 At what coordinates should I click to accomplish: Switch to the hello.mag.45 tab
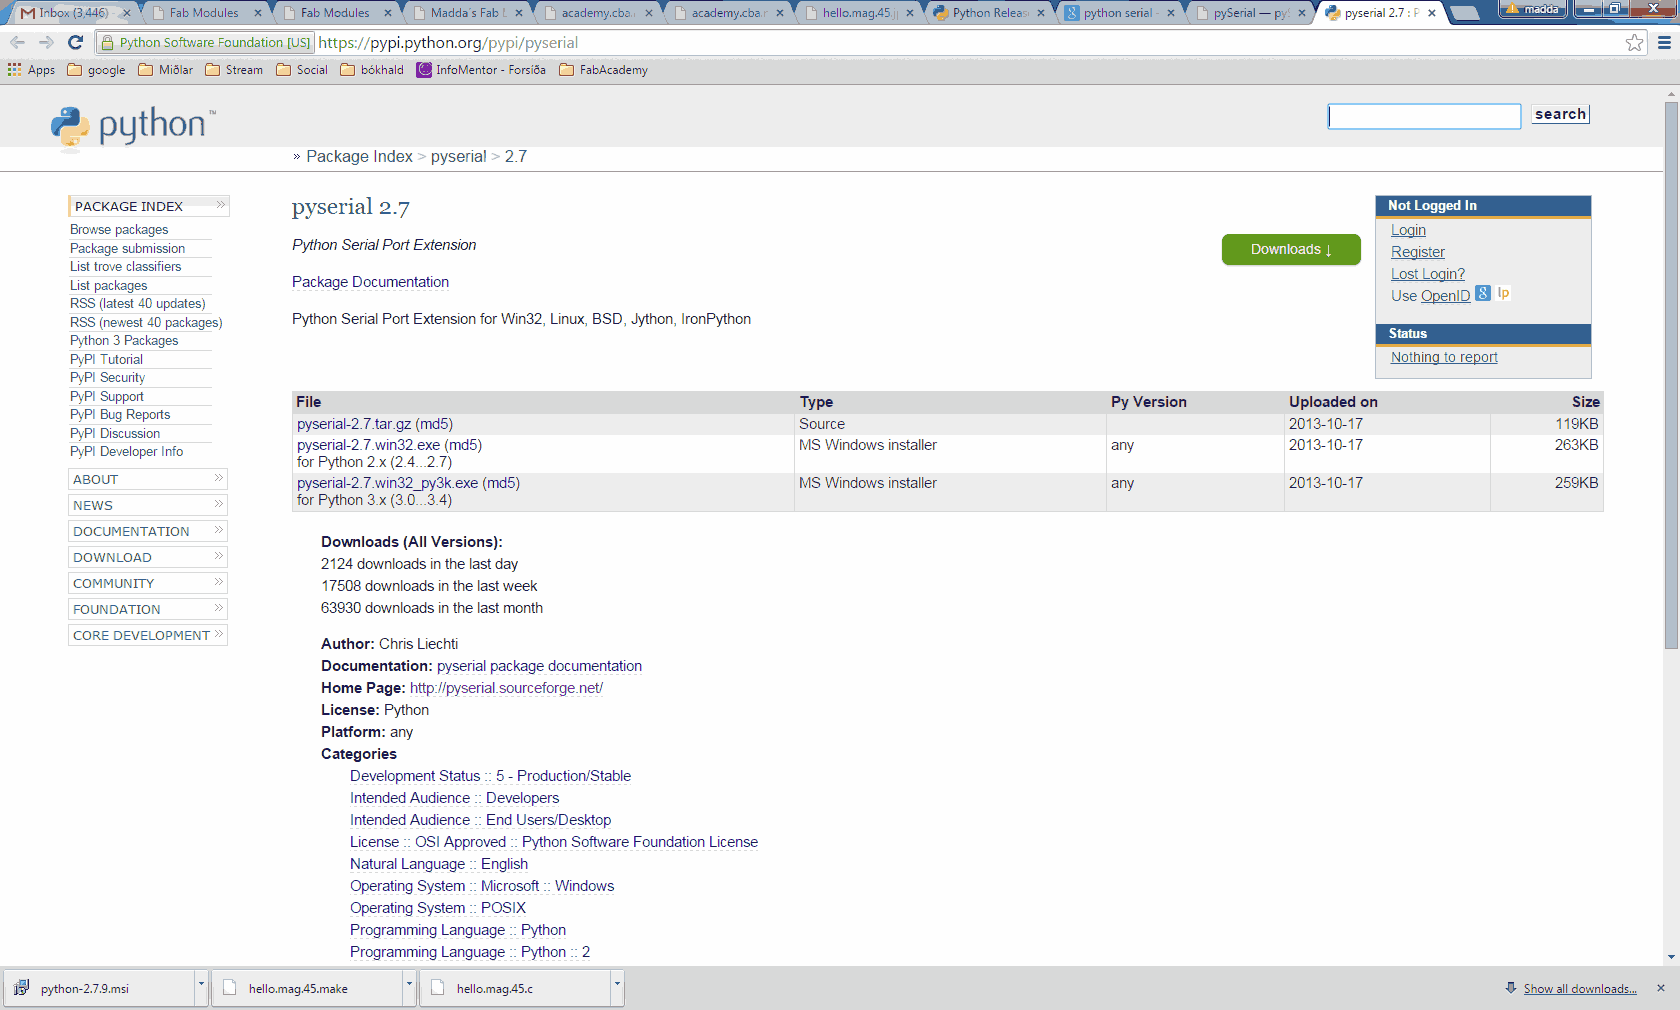click(858, 13)
